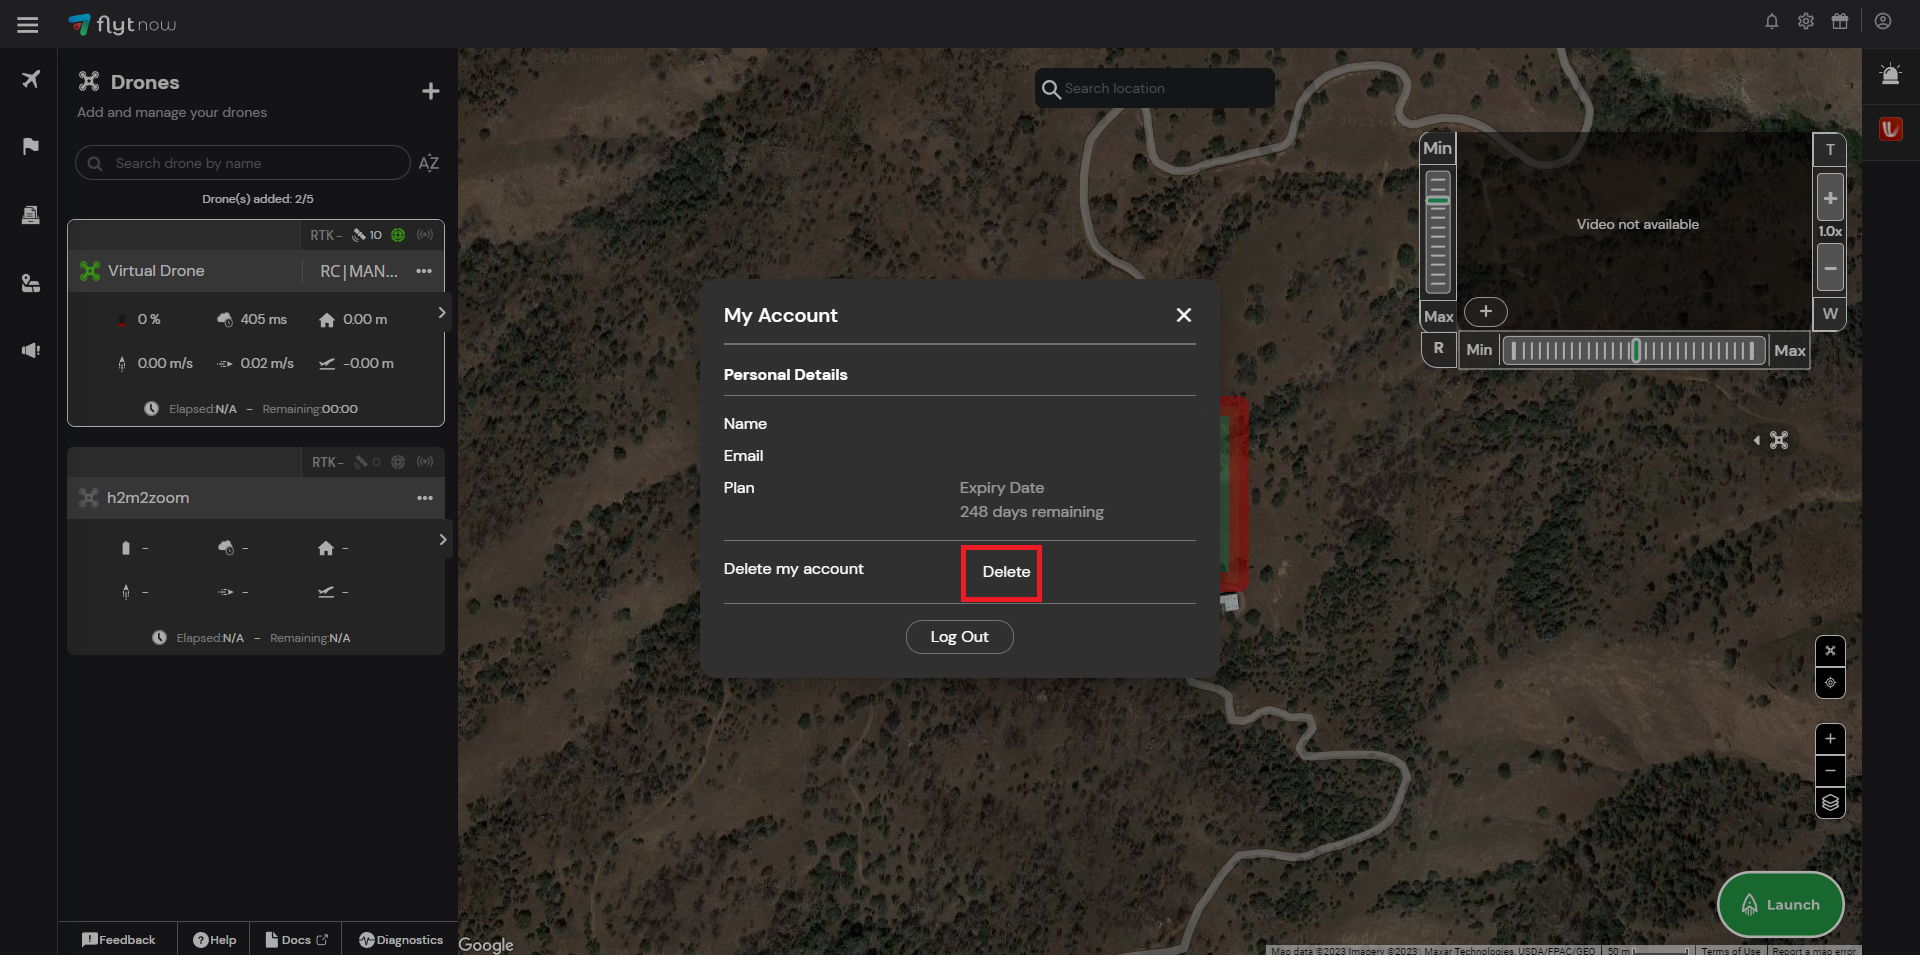Expand the Virtual Drone details chevron
Image resolution: width=1920 pixels, height=960 pixels.
point(442,313)
